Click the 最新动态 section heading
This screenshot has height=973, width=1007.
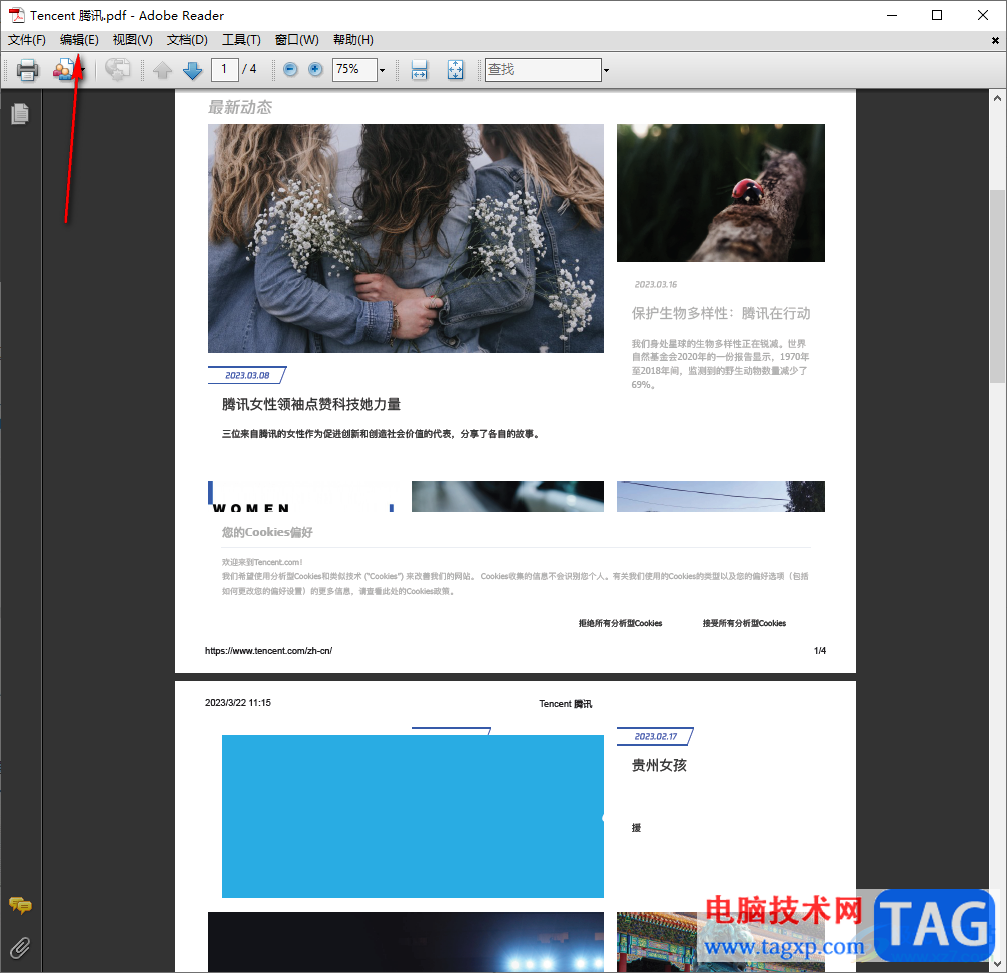pyautogui.click(x=240, y=107)
